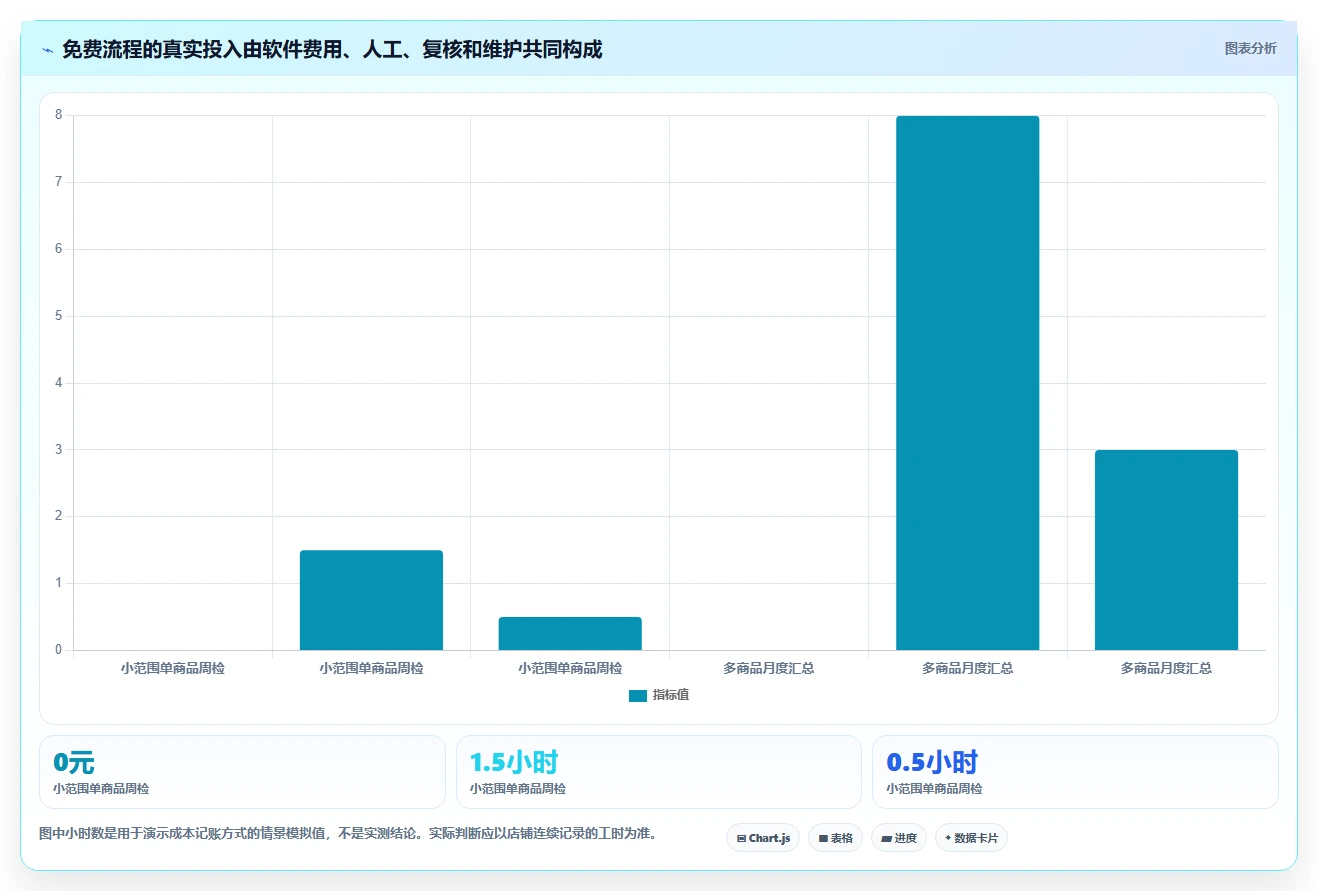Click the 指标值 legend label
Screen dimensions: 1318x891
(x=671, y=696)
